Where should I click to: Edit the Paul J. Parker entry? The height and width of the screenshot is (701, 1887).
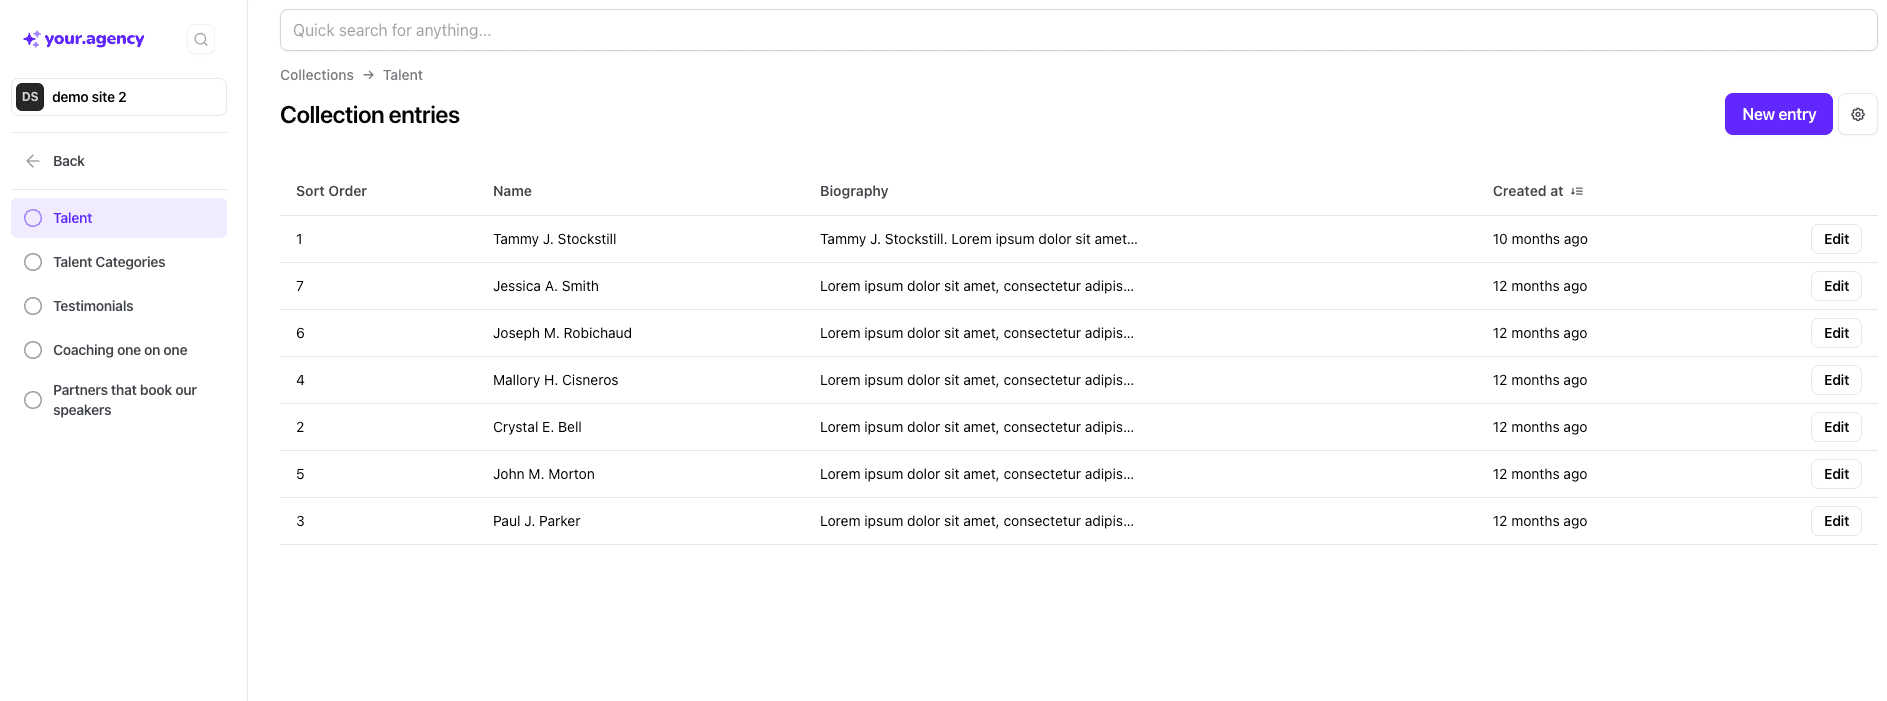click(x=1835, y=521)
